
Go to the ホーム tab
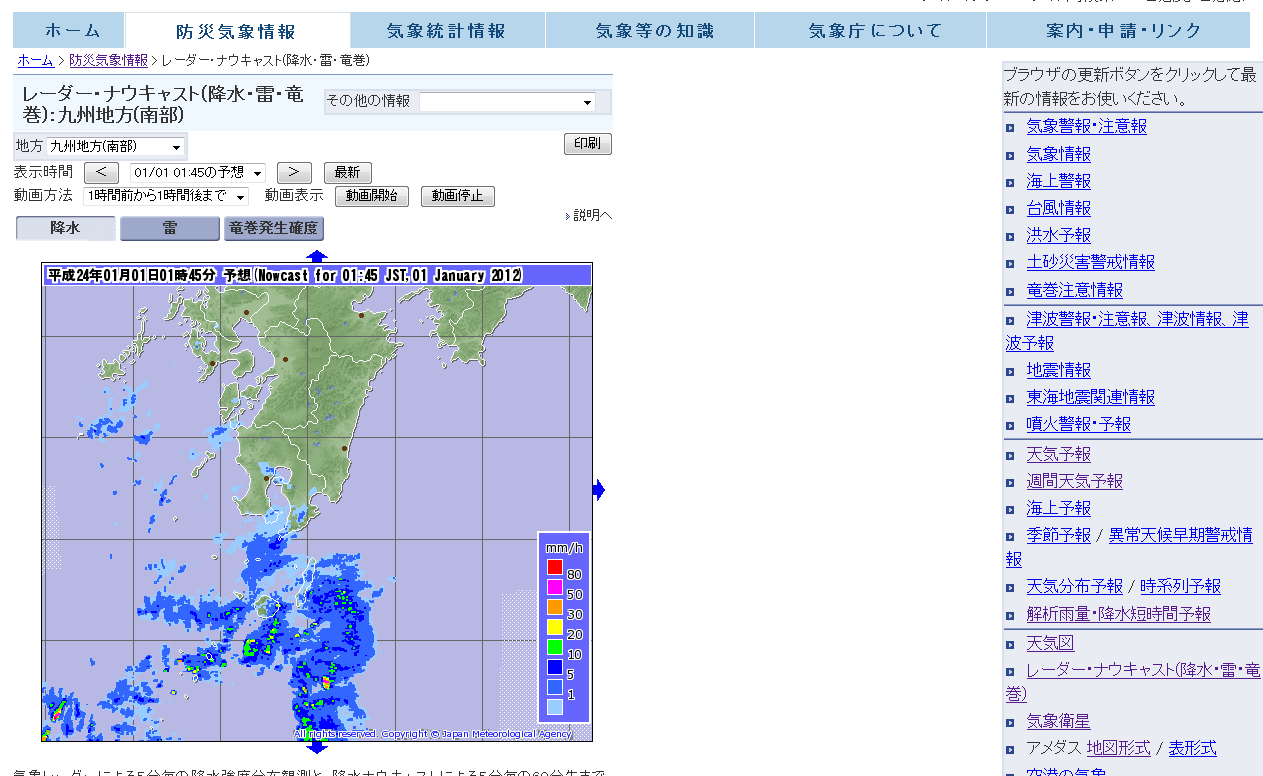(x=70, y=31)
